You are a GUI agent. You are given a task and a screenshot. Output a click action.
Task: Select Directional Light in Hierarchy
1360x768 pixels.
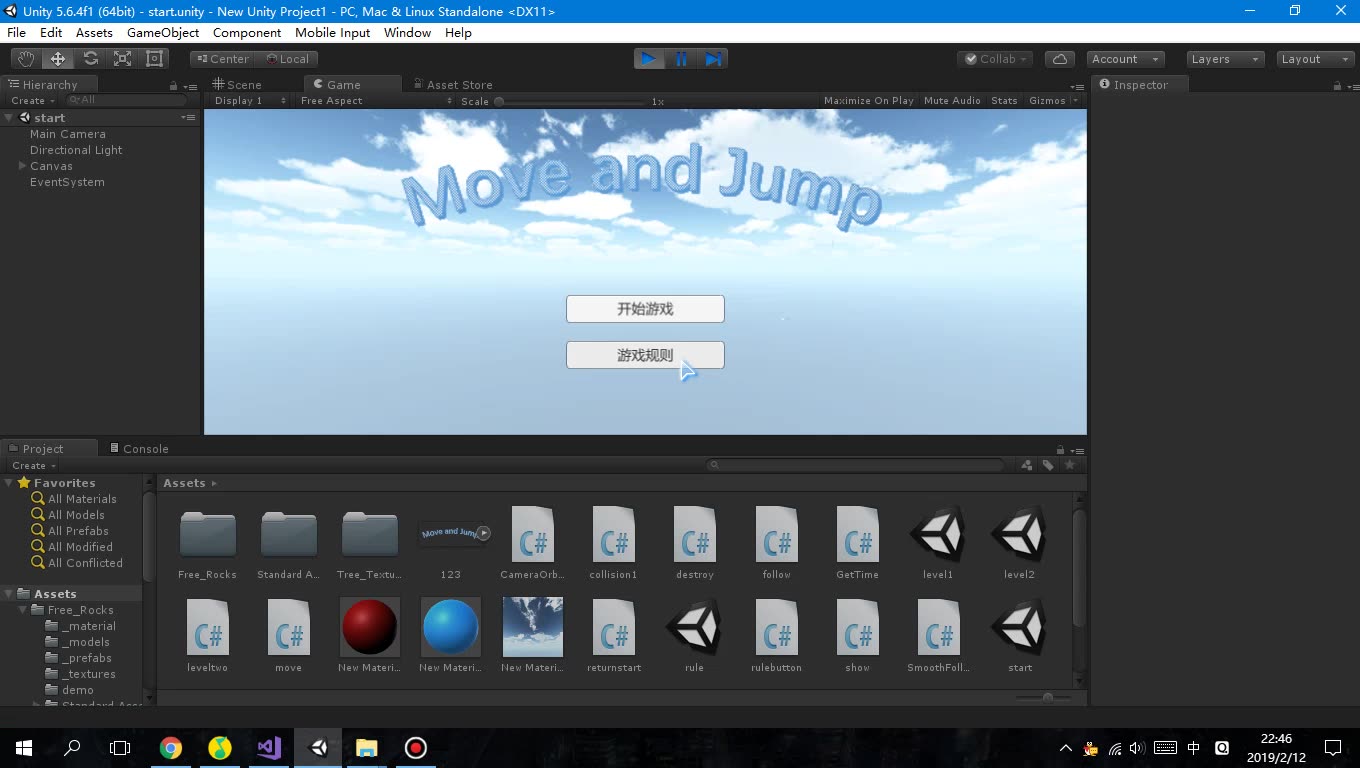(x=76, y=150)
